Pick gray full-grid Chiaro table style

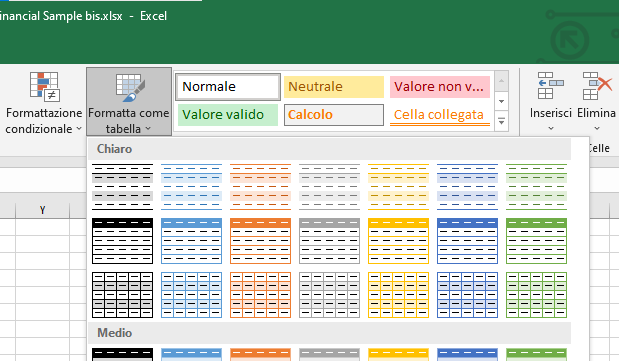pos(329,295)
